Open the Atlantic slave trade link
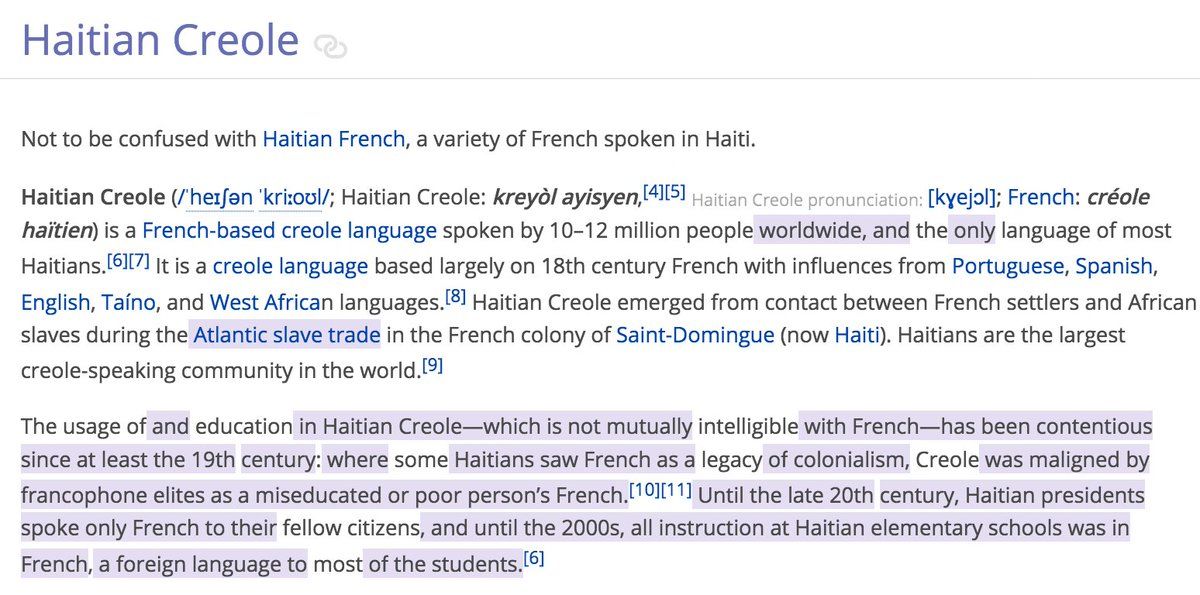Screen dimensions: 1200x595 click(x=286, y=335)
